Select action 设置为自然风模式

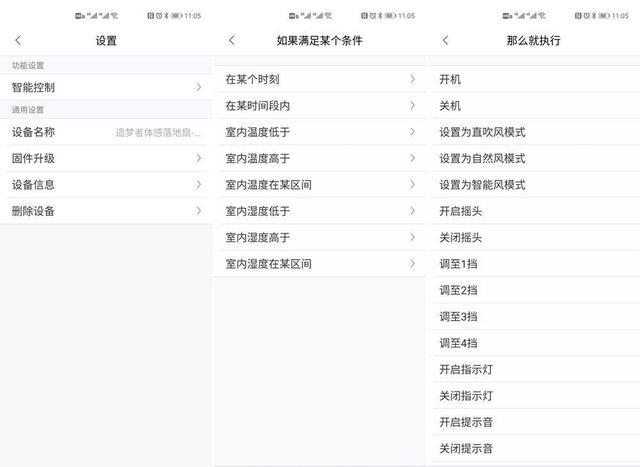(x=536, y=158)
